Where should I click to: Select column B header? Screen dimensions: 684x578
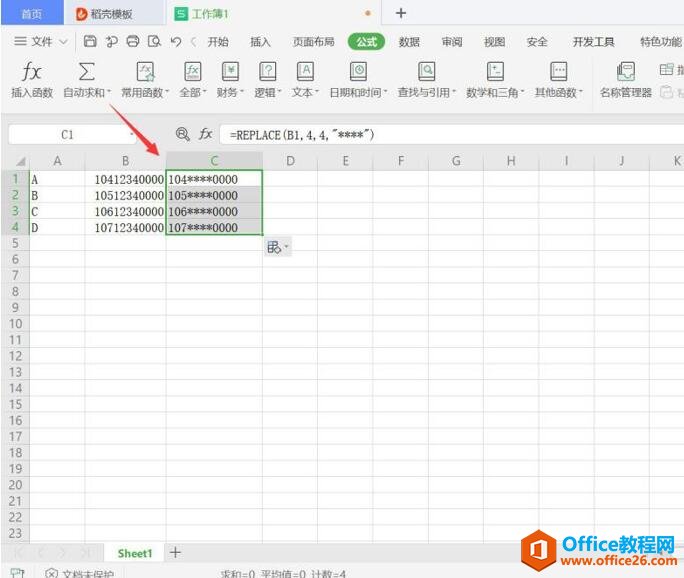(125, 161)
